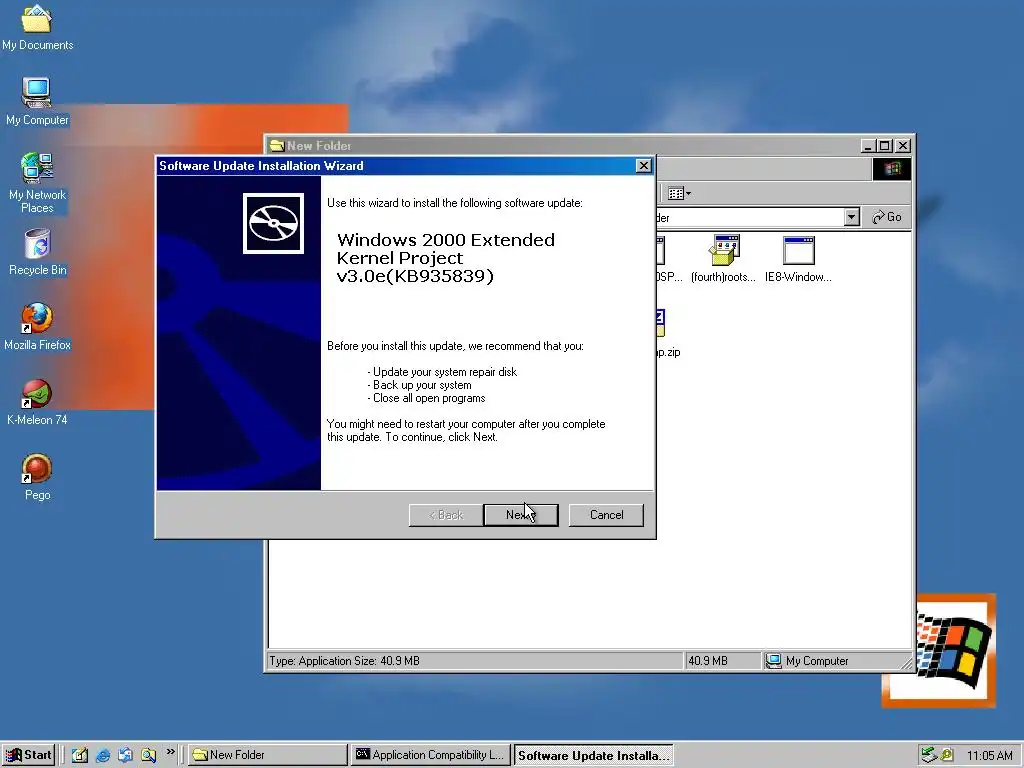
Task: Close the wizard using the title bar X
Action: 643,166
